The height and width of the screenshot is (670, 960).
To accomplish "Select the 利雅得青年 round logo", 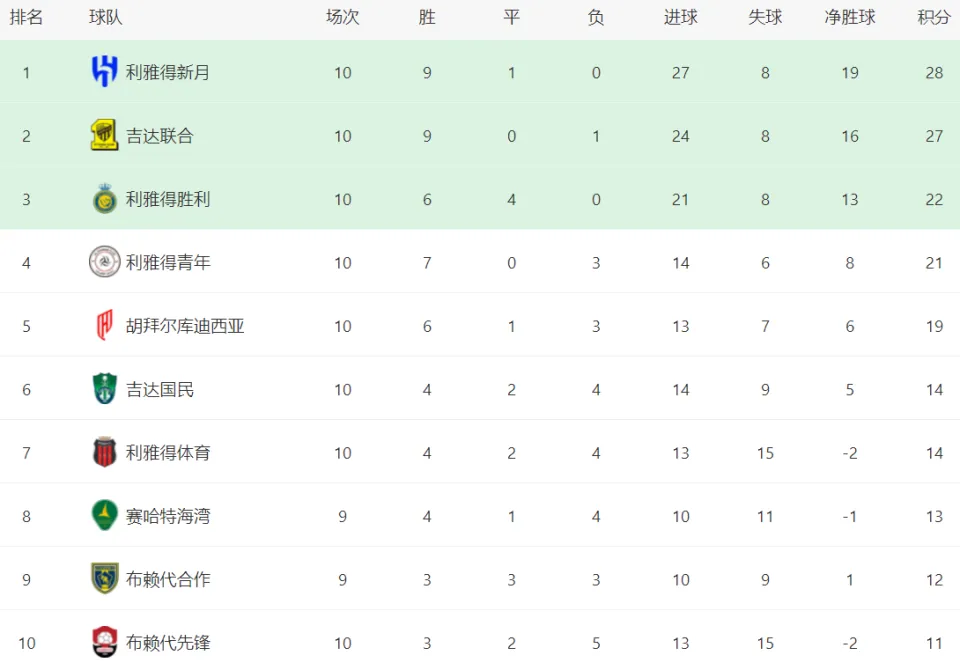I will pyautogui.click(x=105, y=262).
